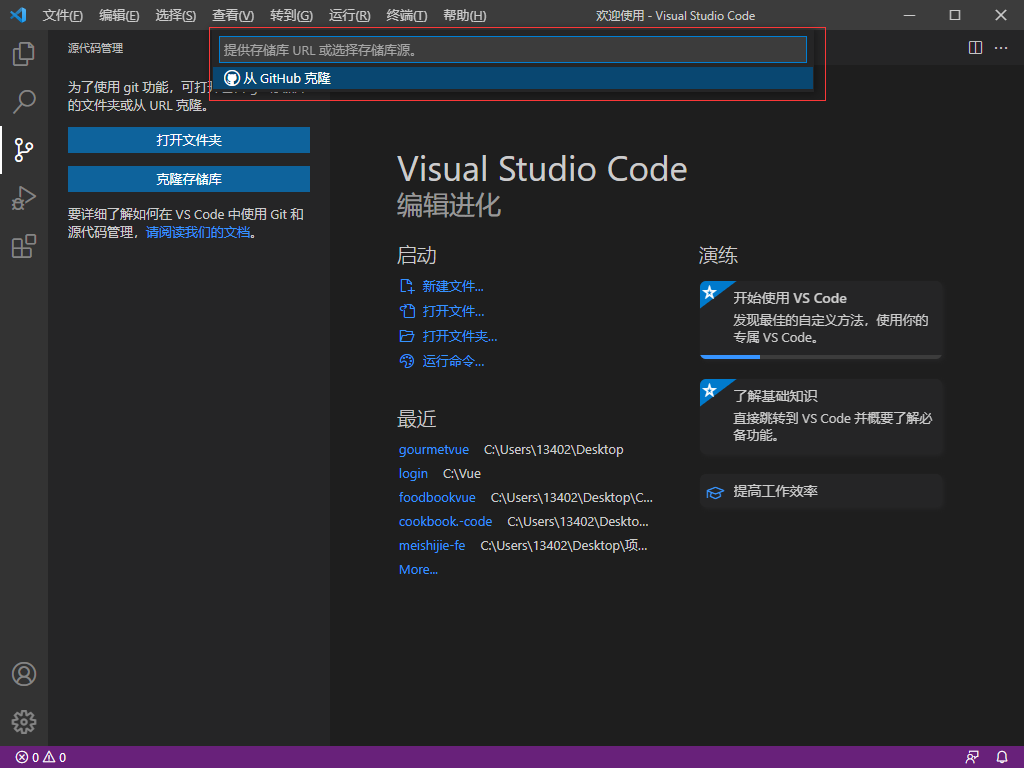The image size is (1024, 768).
Task: Click the 新建文件... link
Action: pyautogui.click(x=453, y=286)
